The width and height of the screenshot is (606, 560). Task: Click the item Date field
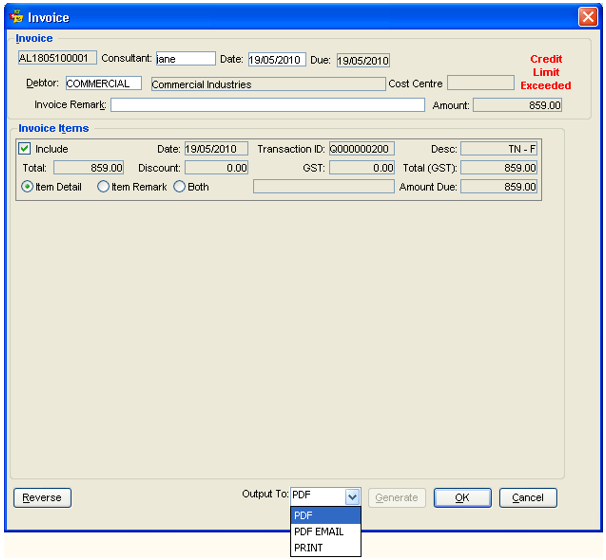[216, 149]
